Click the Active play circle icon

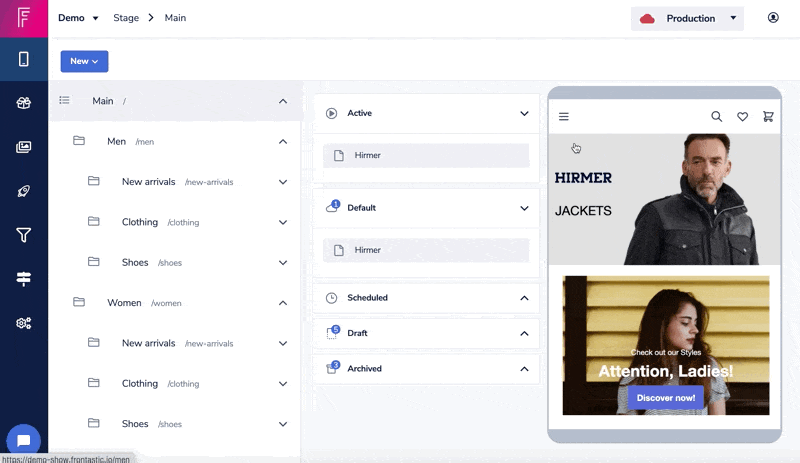tap(332, 113)
